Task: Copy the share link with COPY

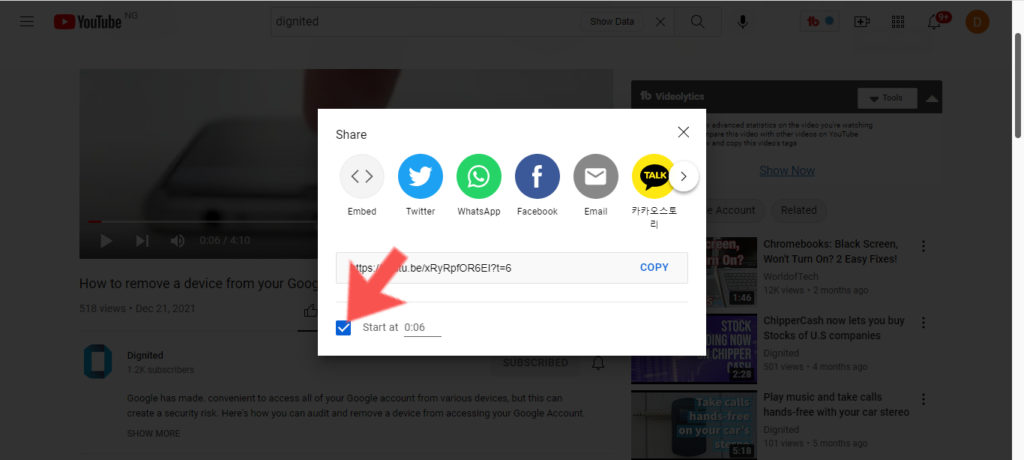Action: pos(654,267)
